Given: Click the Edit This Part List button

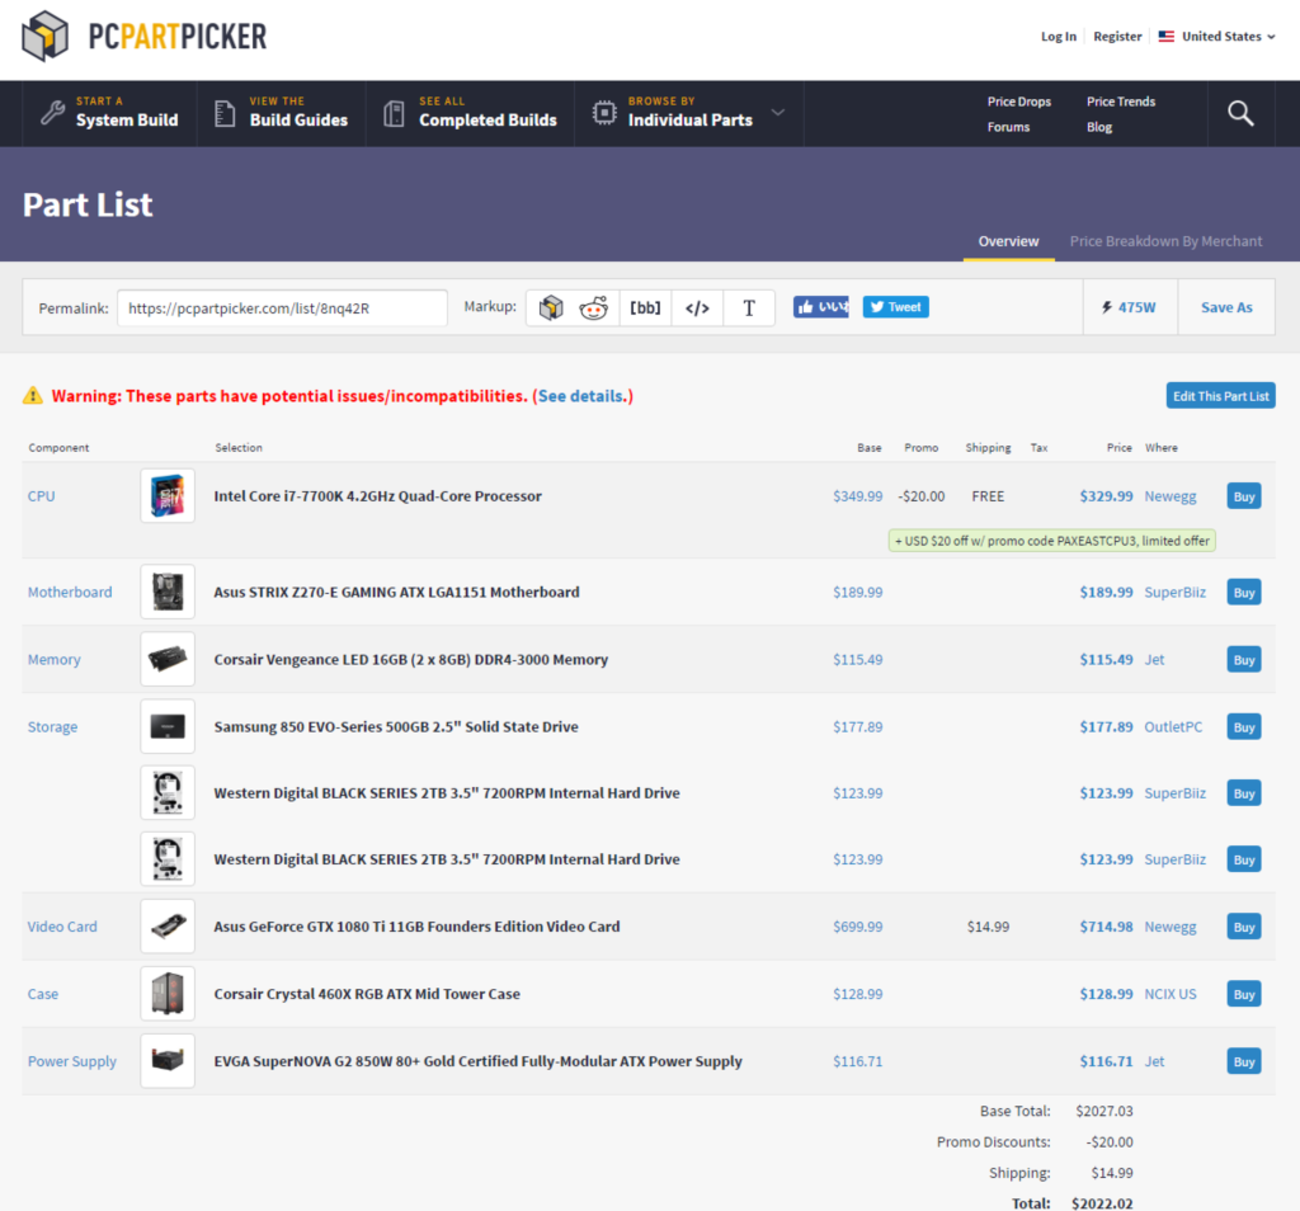Looking at the screenshot, I should click(1220, 396).
